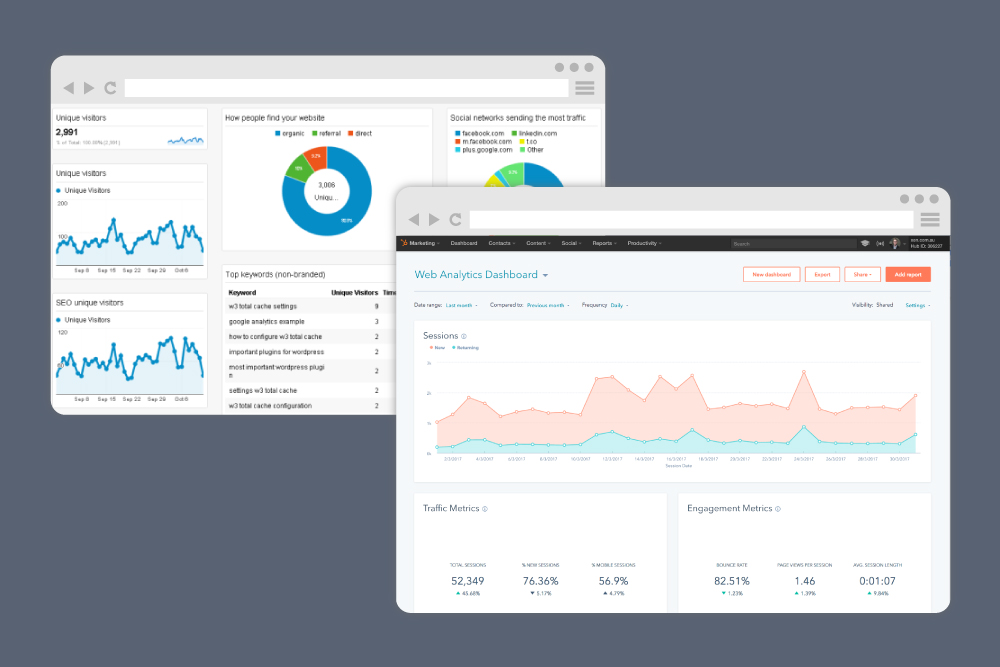Click the % New Sessions value 76.36%

click(x=541, y=582)
